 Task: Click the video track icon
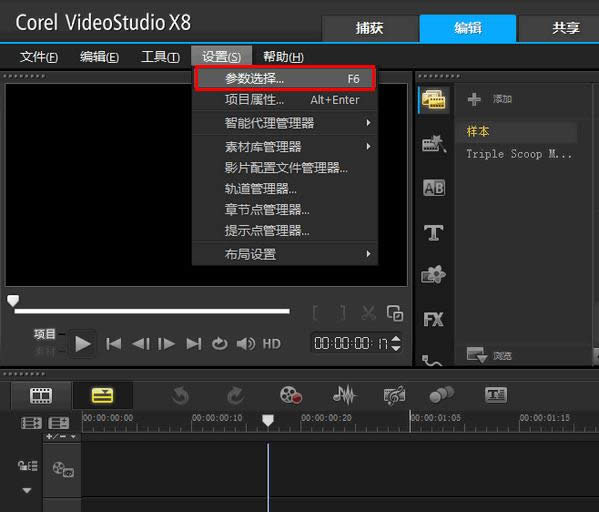click(x=63, y=469)
